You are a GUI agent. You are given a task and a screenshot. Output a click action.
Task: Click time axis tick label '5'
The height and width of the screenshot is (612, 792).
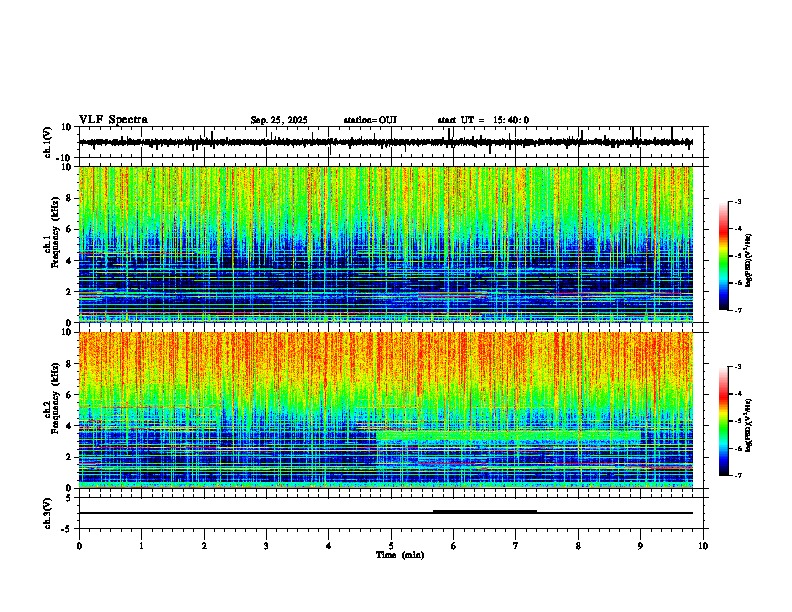coord(391,546)
